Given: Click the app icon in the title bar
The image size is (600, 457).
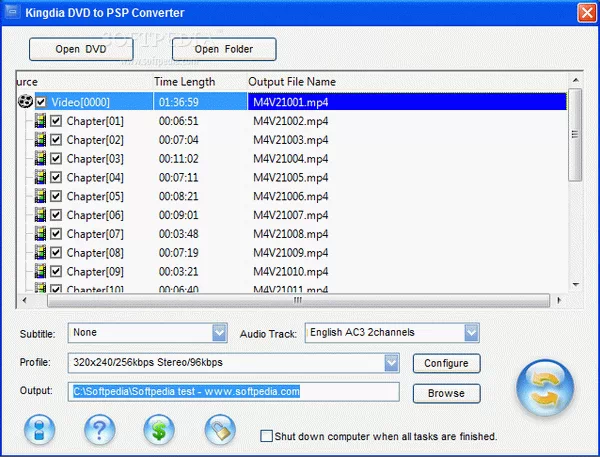Looking at the screenshot, I should (12, 12).
